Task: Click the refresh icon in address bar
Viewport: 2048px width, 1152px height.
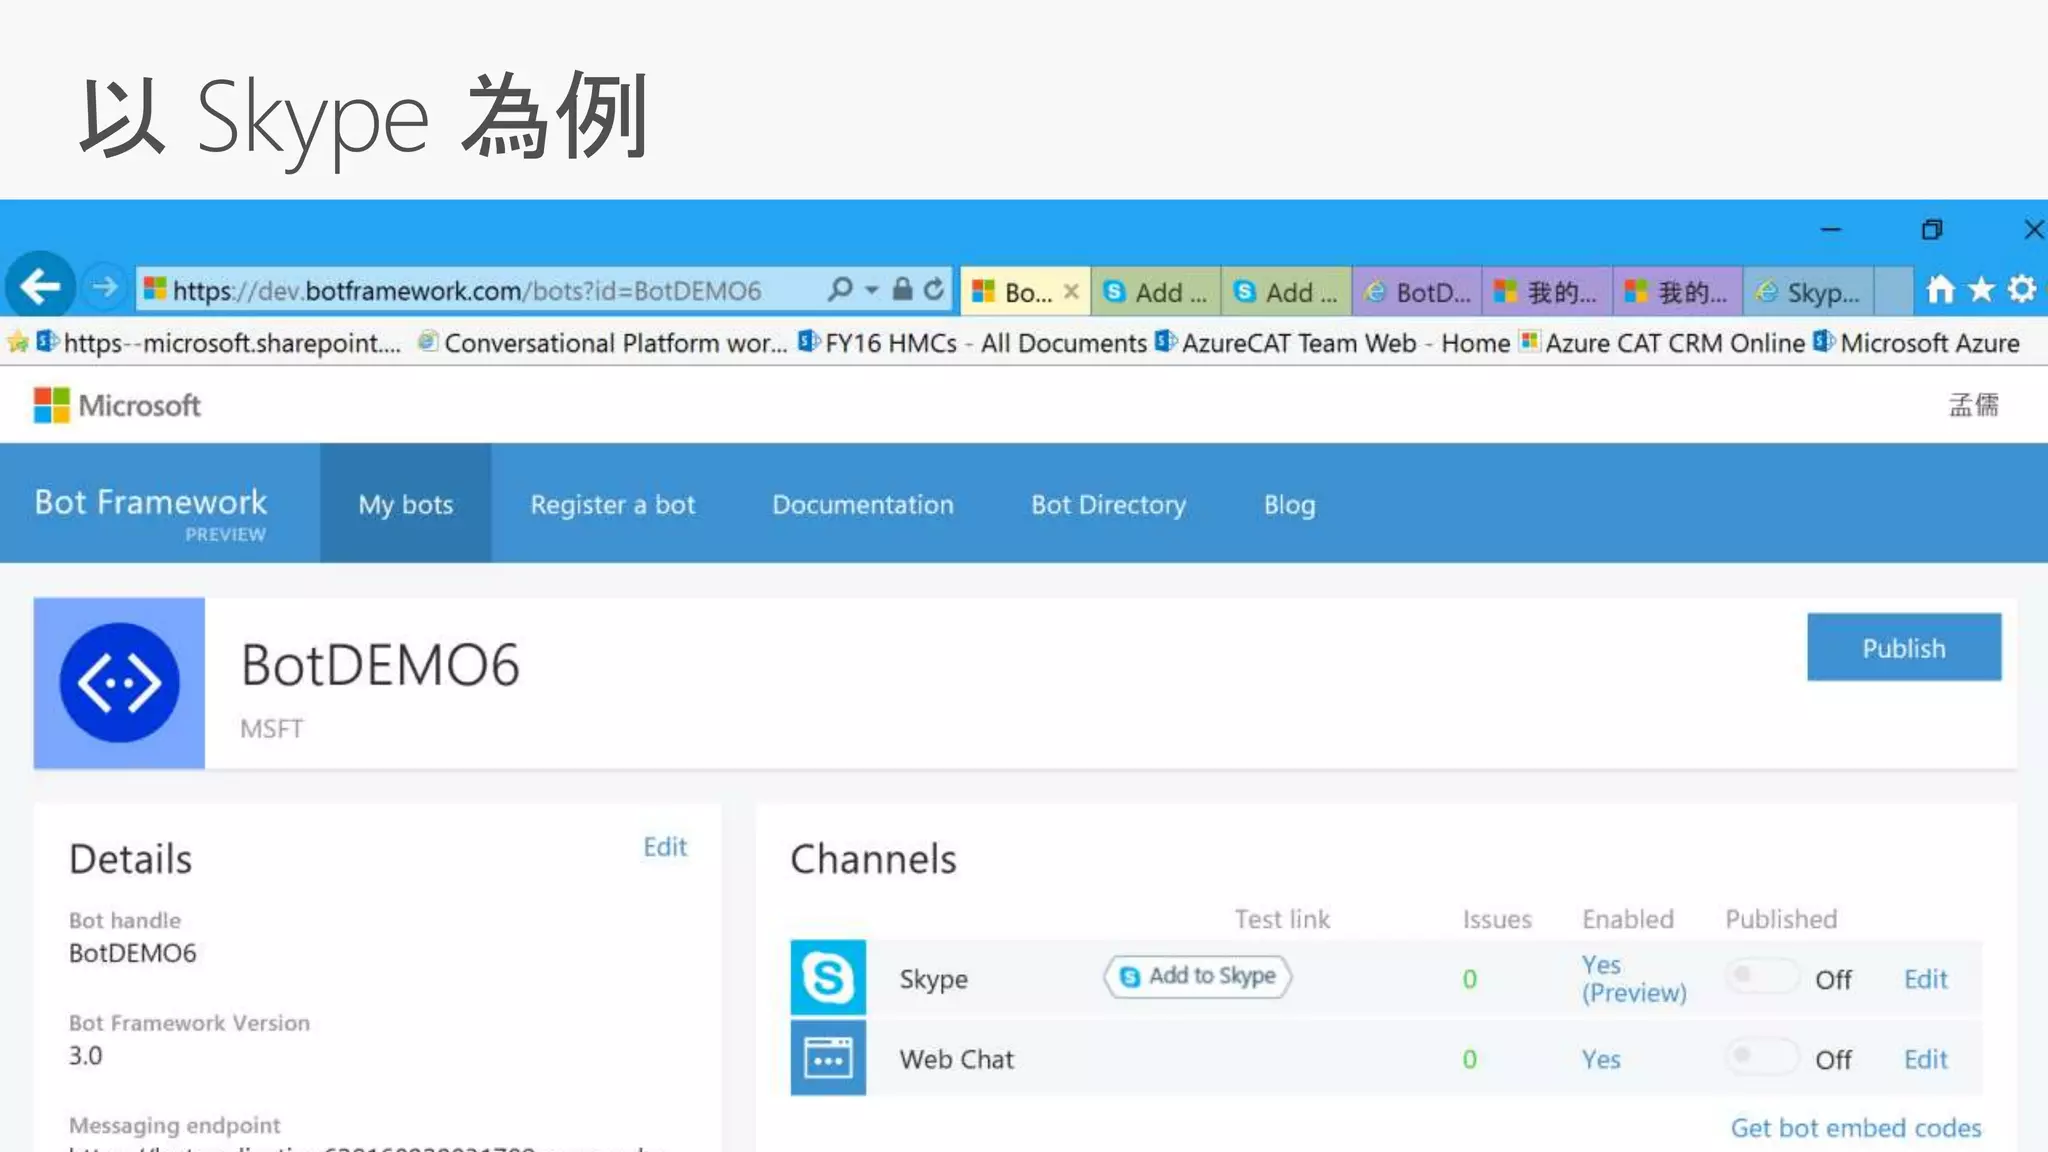Action: pos(934,290)
